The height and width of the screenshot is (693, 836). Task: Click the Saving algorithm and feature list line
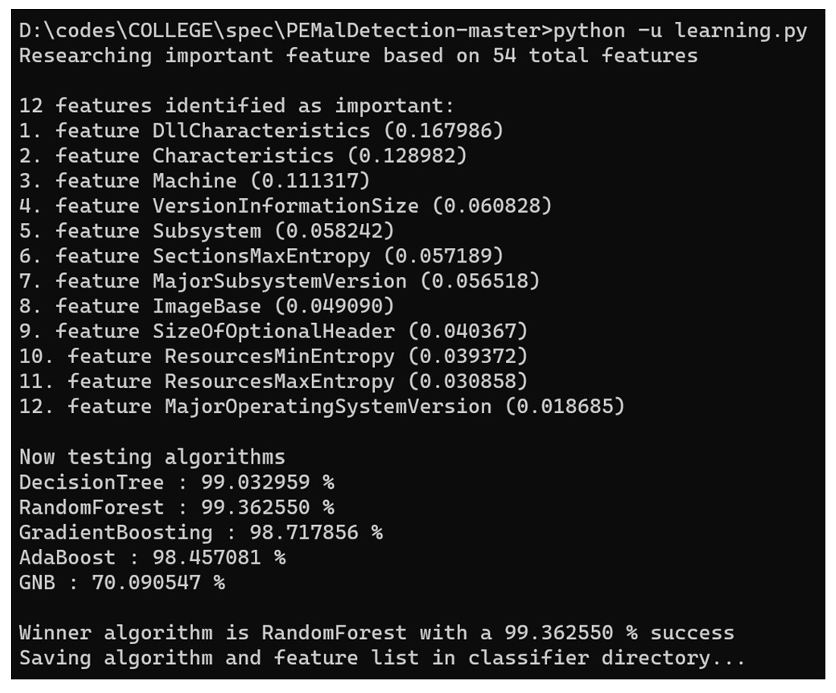[x=382, y=658]
